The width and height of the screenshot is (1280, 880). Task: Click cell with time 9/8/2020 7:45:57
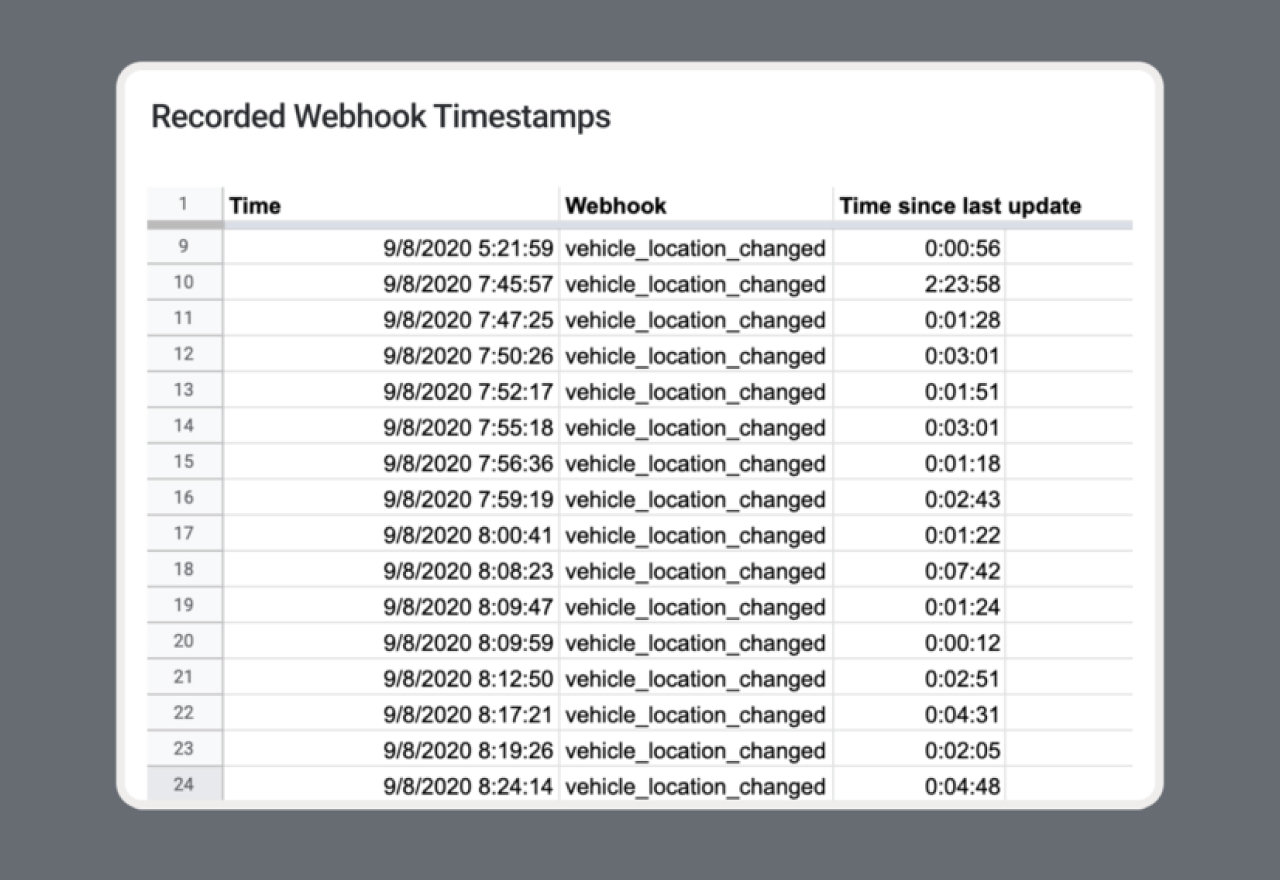coord(468,284)
